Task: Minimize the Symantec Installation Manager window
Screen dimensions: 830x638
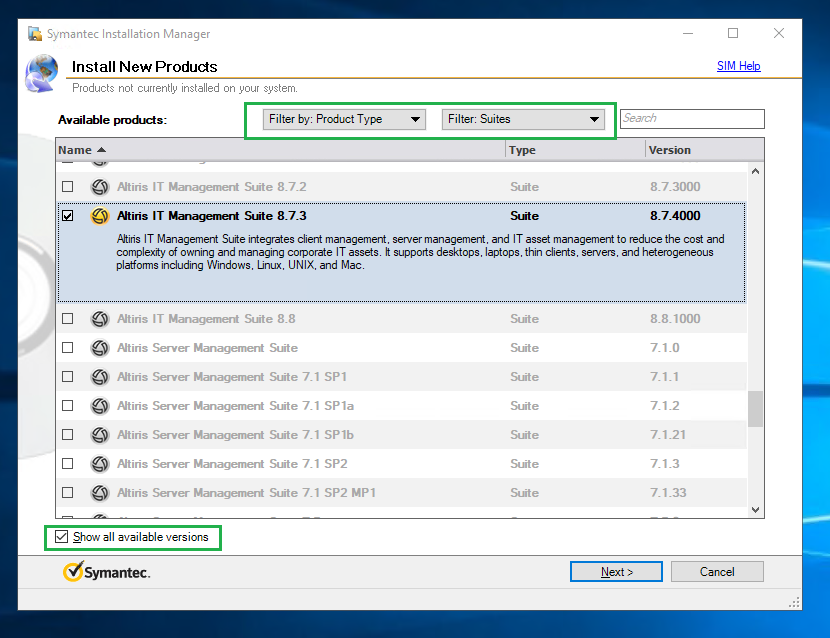Action: coord(688,33)
